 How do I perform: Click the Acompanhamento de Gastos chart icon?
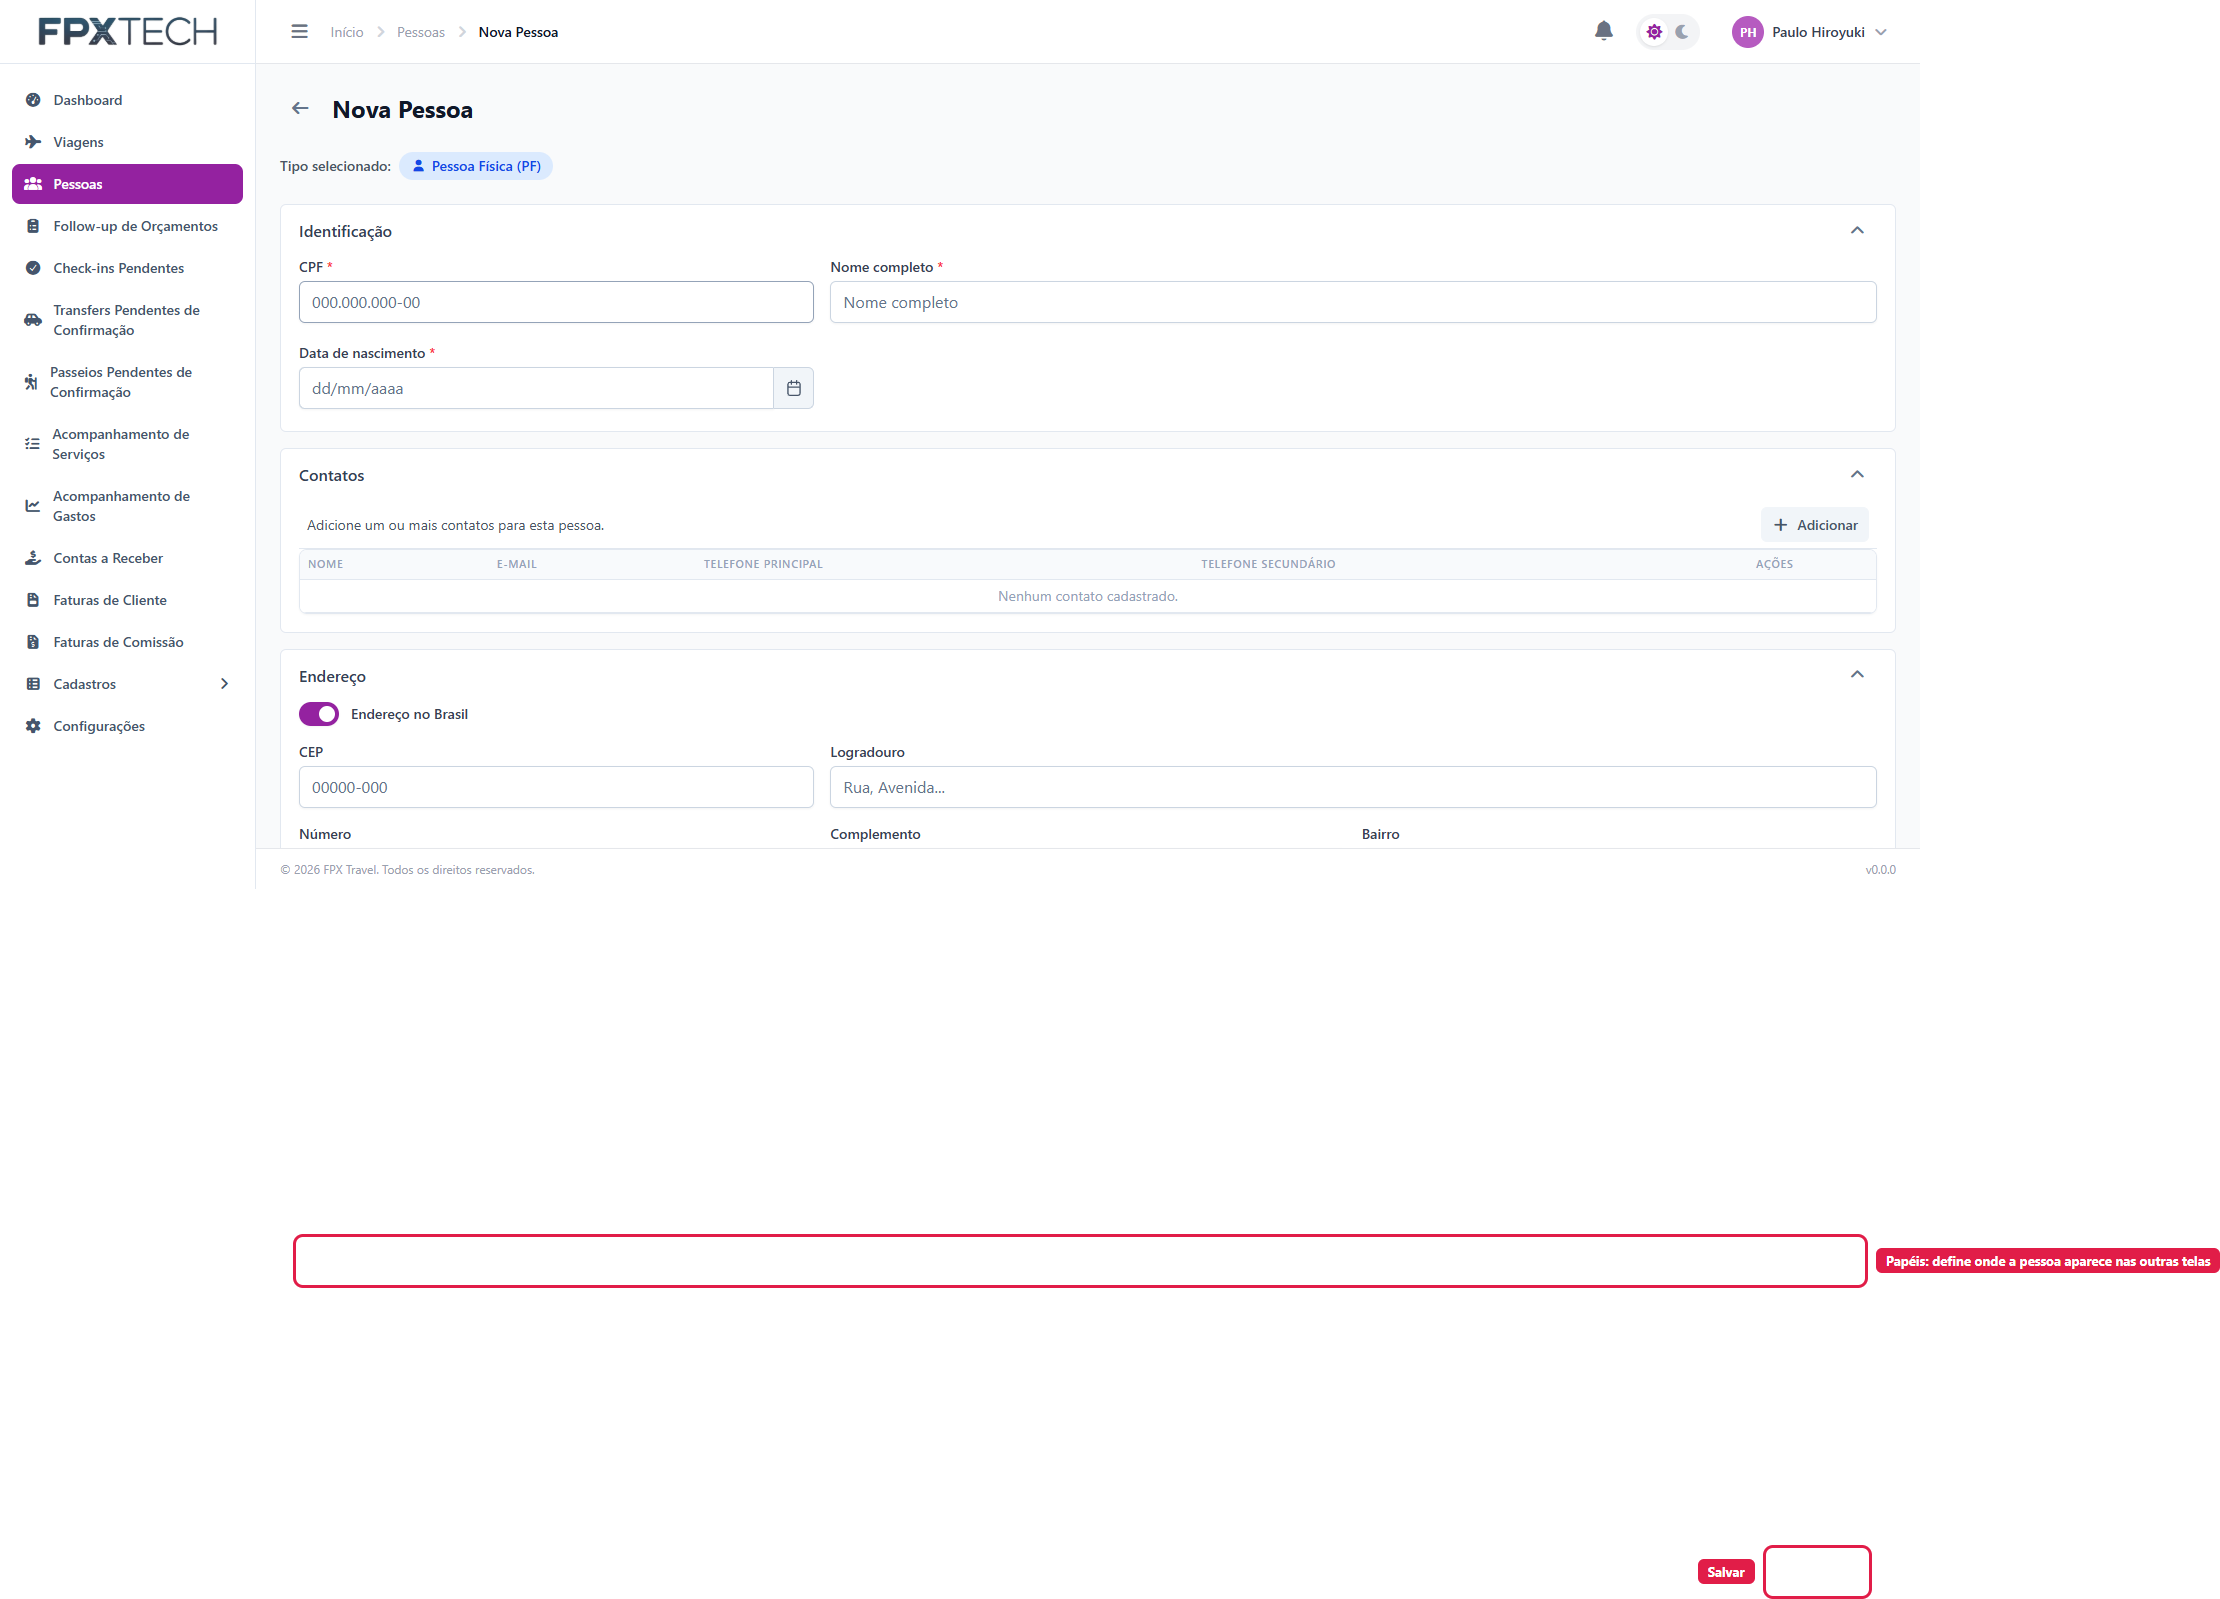33,506
